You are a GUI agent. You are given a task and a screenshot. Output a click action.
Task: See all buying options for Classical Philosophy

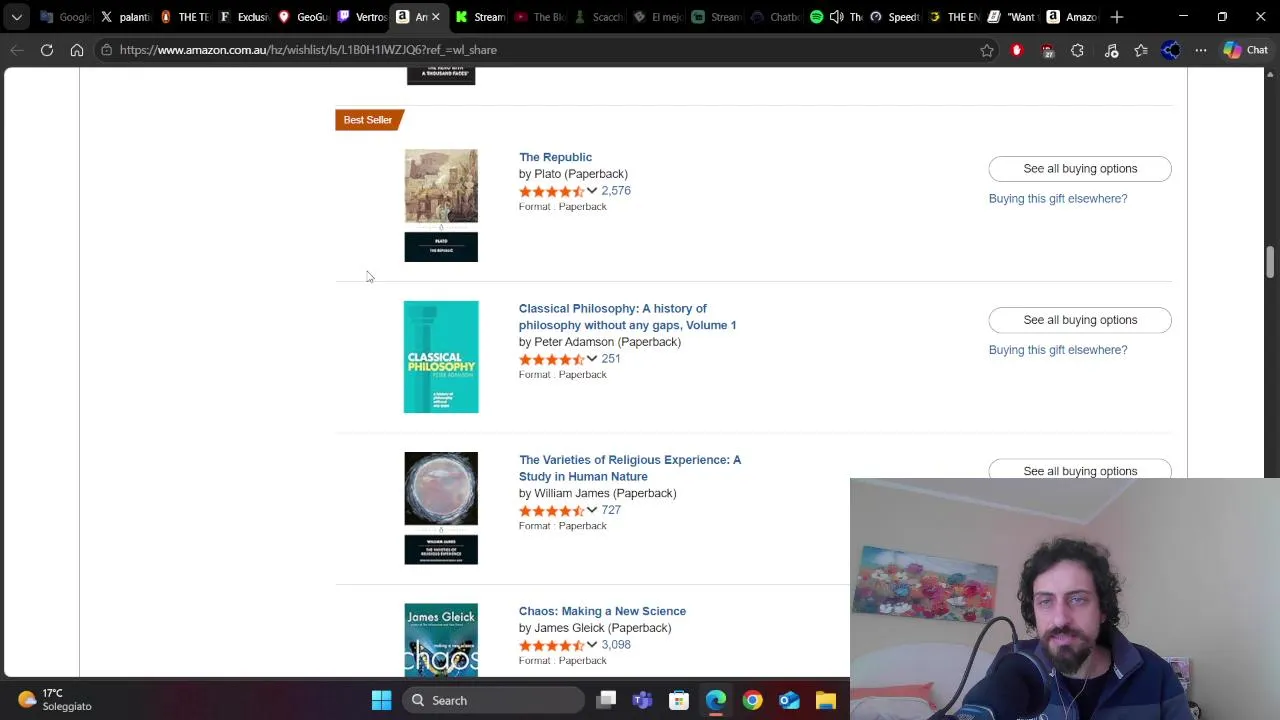[1080, 320]
